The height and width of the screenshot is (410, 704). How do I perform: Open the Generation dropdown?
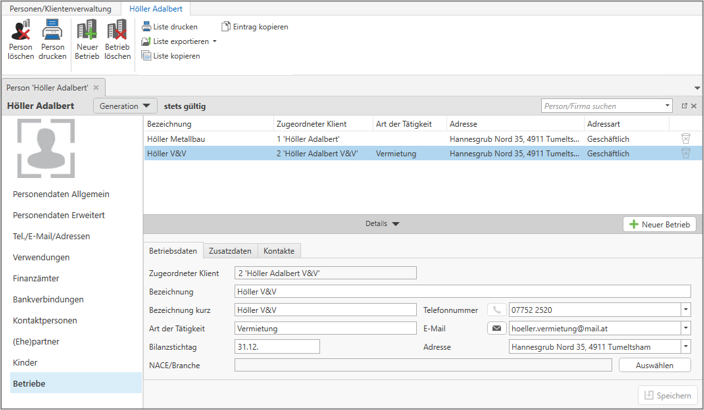click(x=125, y=105)
